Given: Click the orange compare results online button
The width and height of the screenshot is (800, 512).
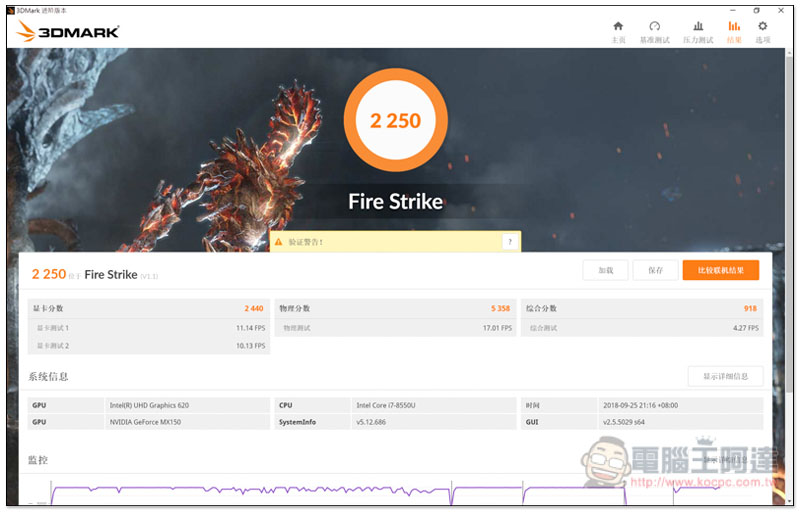Looking at the screenshot, I should pos(720,270).
